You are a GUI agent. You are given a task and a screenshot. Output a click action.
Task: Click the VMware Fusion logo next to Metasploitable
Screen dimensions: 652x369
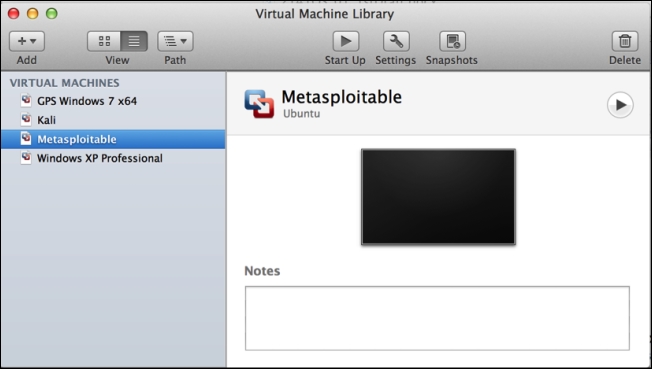pos(259,104)
